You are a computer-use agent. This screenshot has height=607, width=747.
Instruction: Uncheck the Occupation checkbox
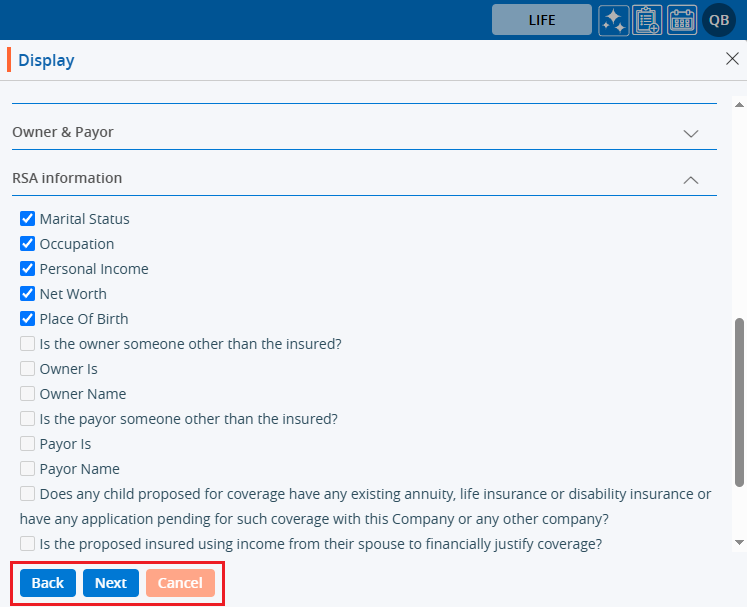pos(28,244)
